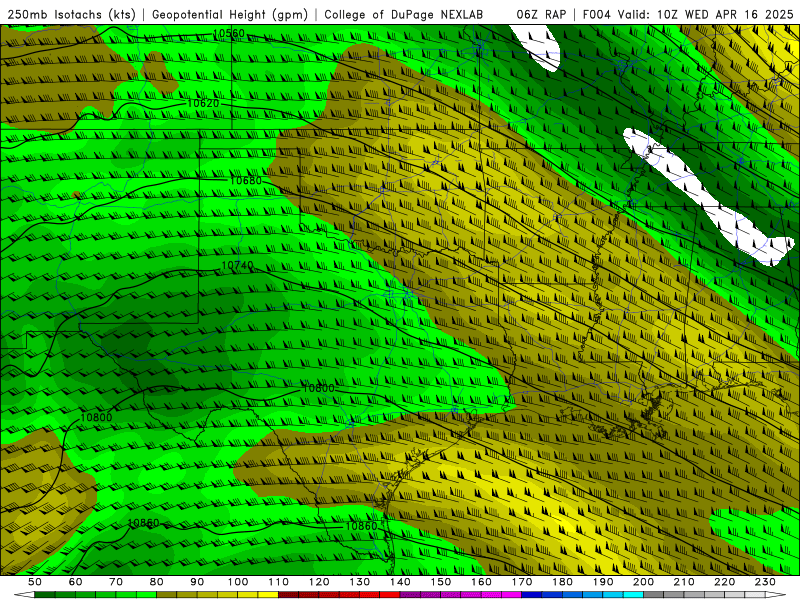Screen dimensions: 800x600
Task: Click the "College of DuPage NEXLAB" header text
Action: 404,15
